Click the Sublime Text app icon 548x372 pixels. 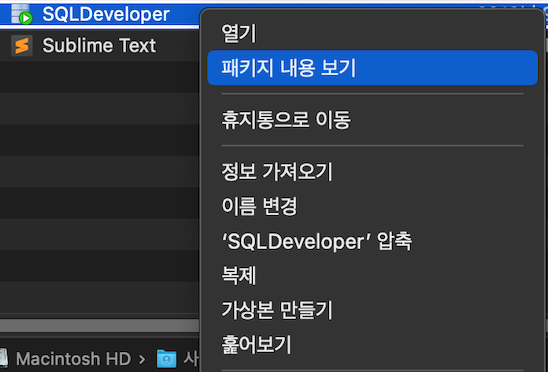point(22,45)
